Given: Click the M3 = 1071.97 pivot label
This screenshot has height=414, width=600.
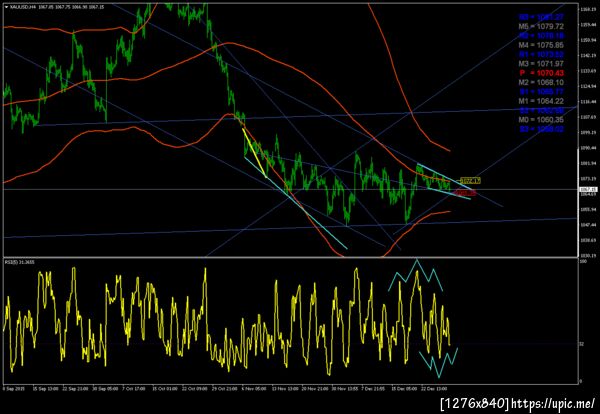Looking at the screenshot, I should point(541,64).
